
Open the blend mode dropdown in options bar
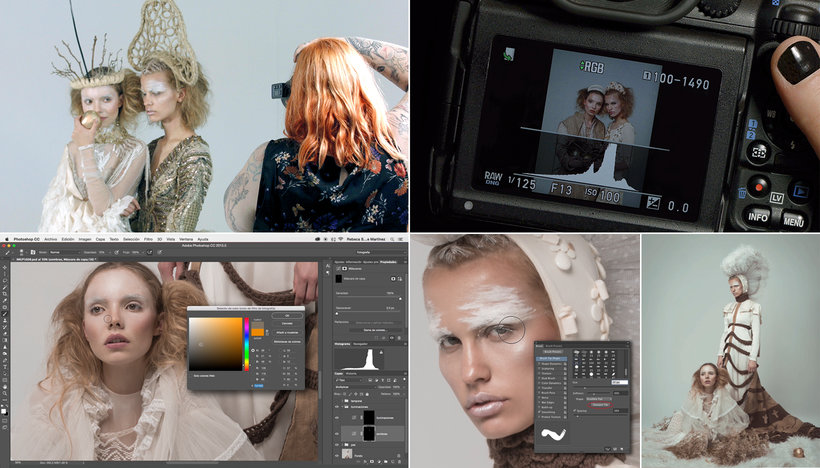pos(65,252)
